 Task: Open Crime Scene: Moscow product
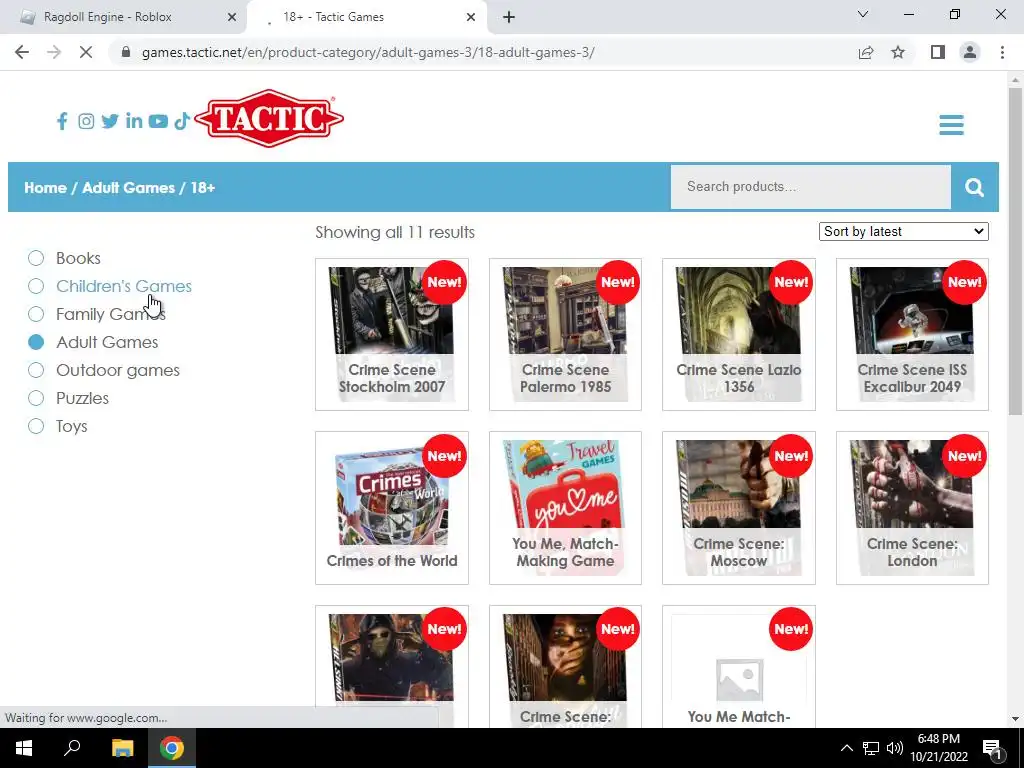point(739,508)
